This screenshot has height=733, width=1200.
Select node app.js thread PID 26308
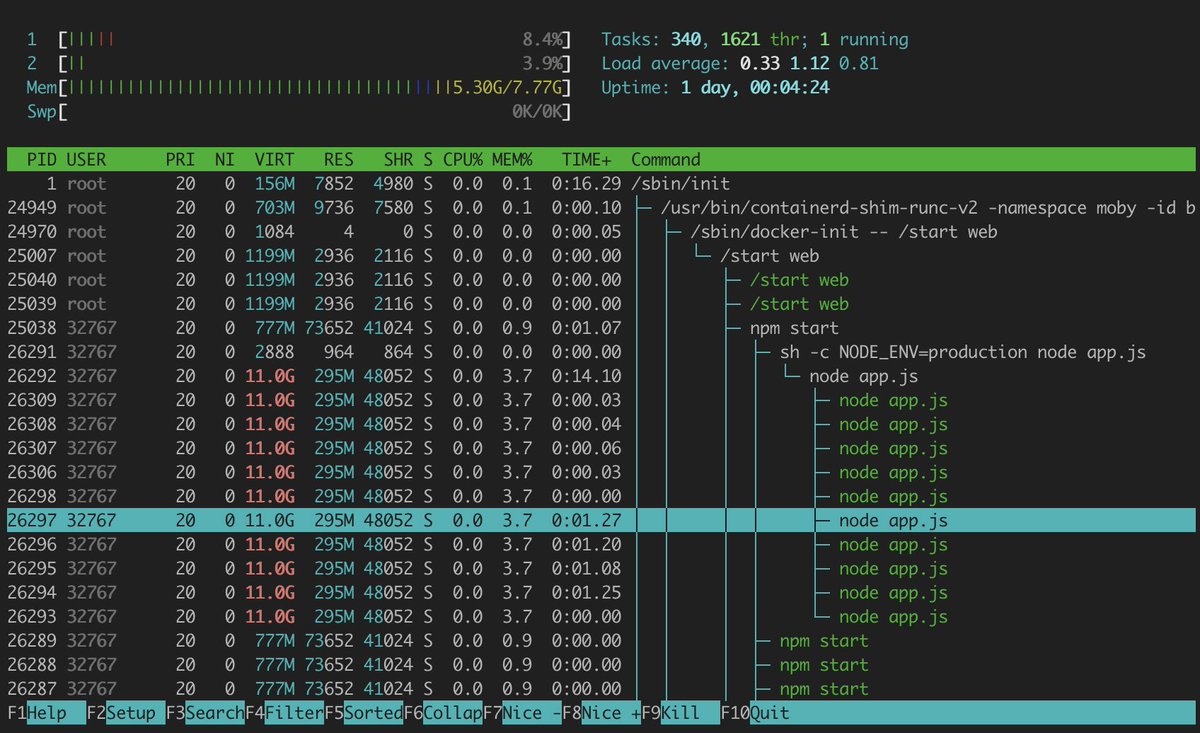pyautogui.click(x=601, y=424)
